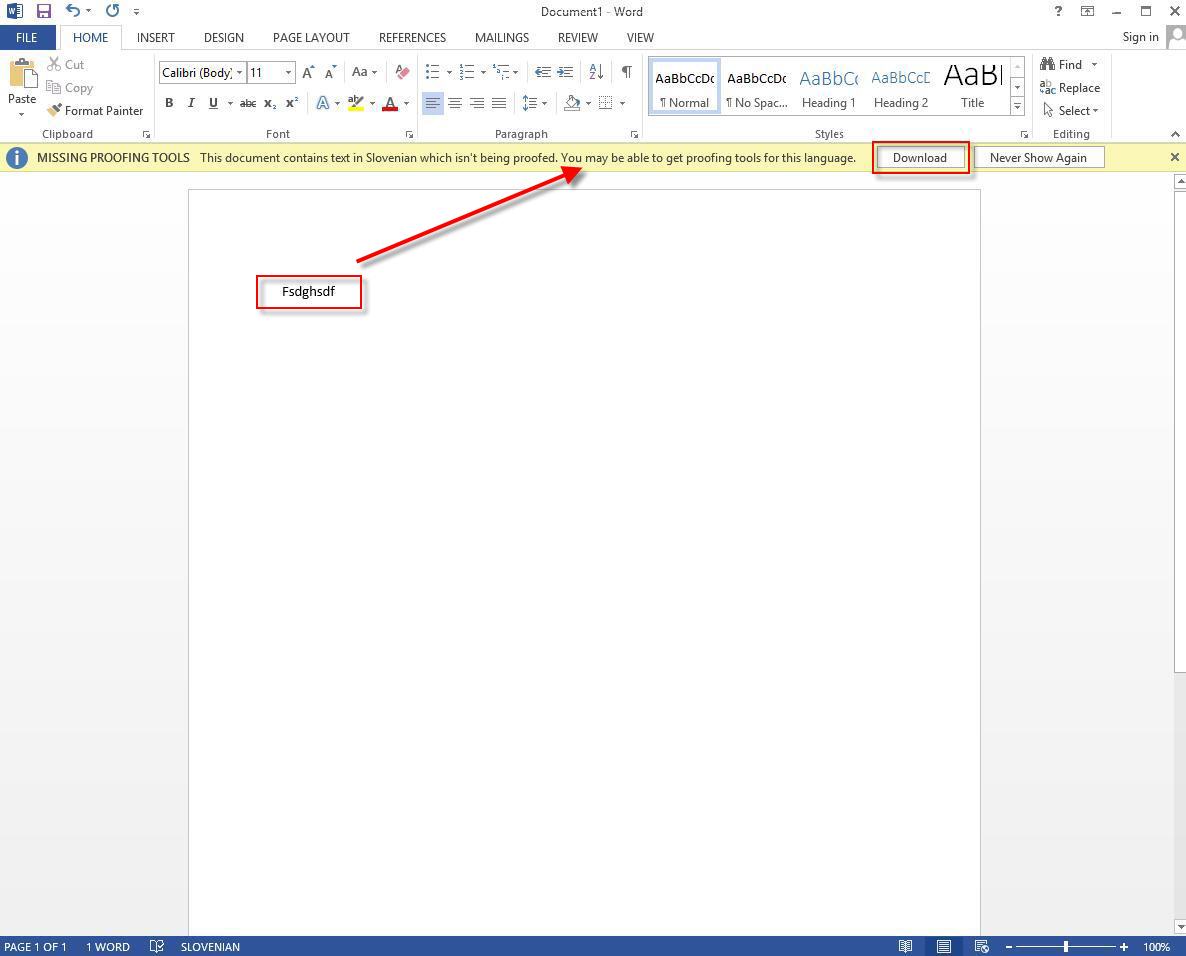Open the font size dropdown
Viewport: 1186px width, 956px height.
coord(288,72)
